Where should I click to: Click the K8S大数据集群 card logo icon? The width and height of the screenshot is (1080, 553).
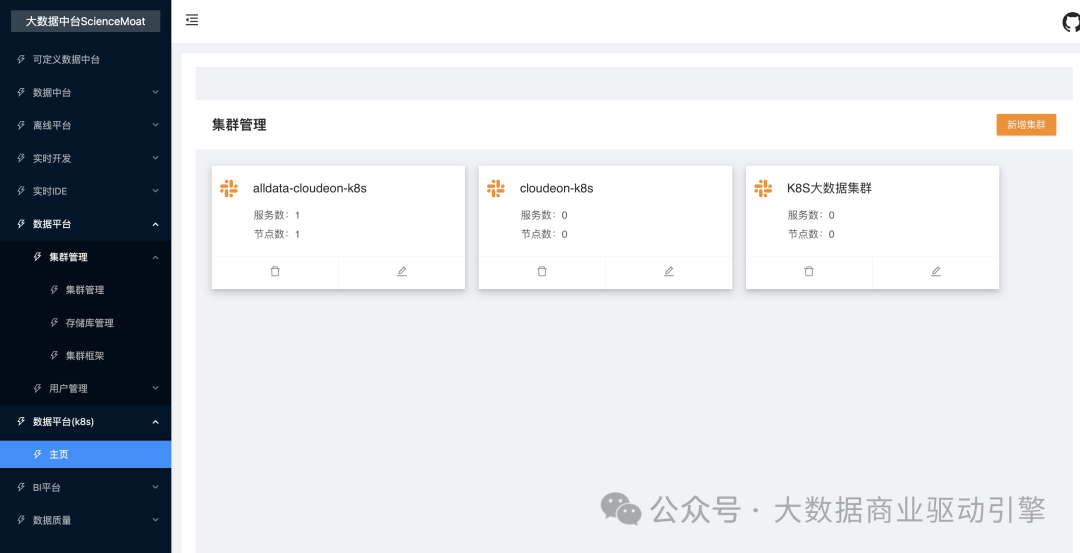763,188
